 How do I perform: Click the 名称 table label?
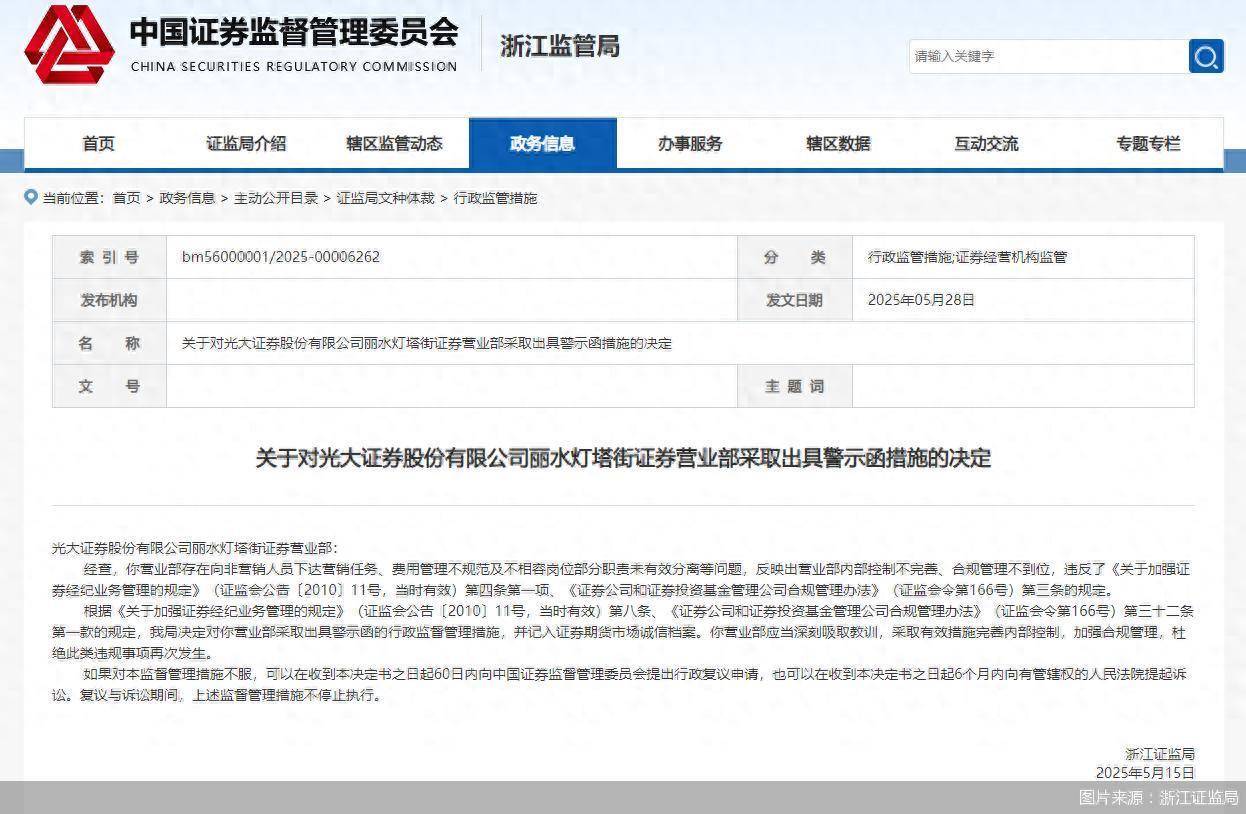coord(109,343)
